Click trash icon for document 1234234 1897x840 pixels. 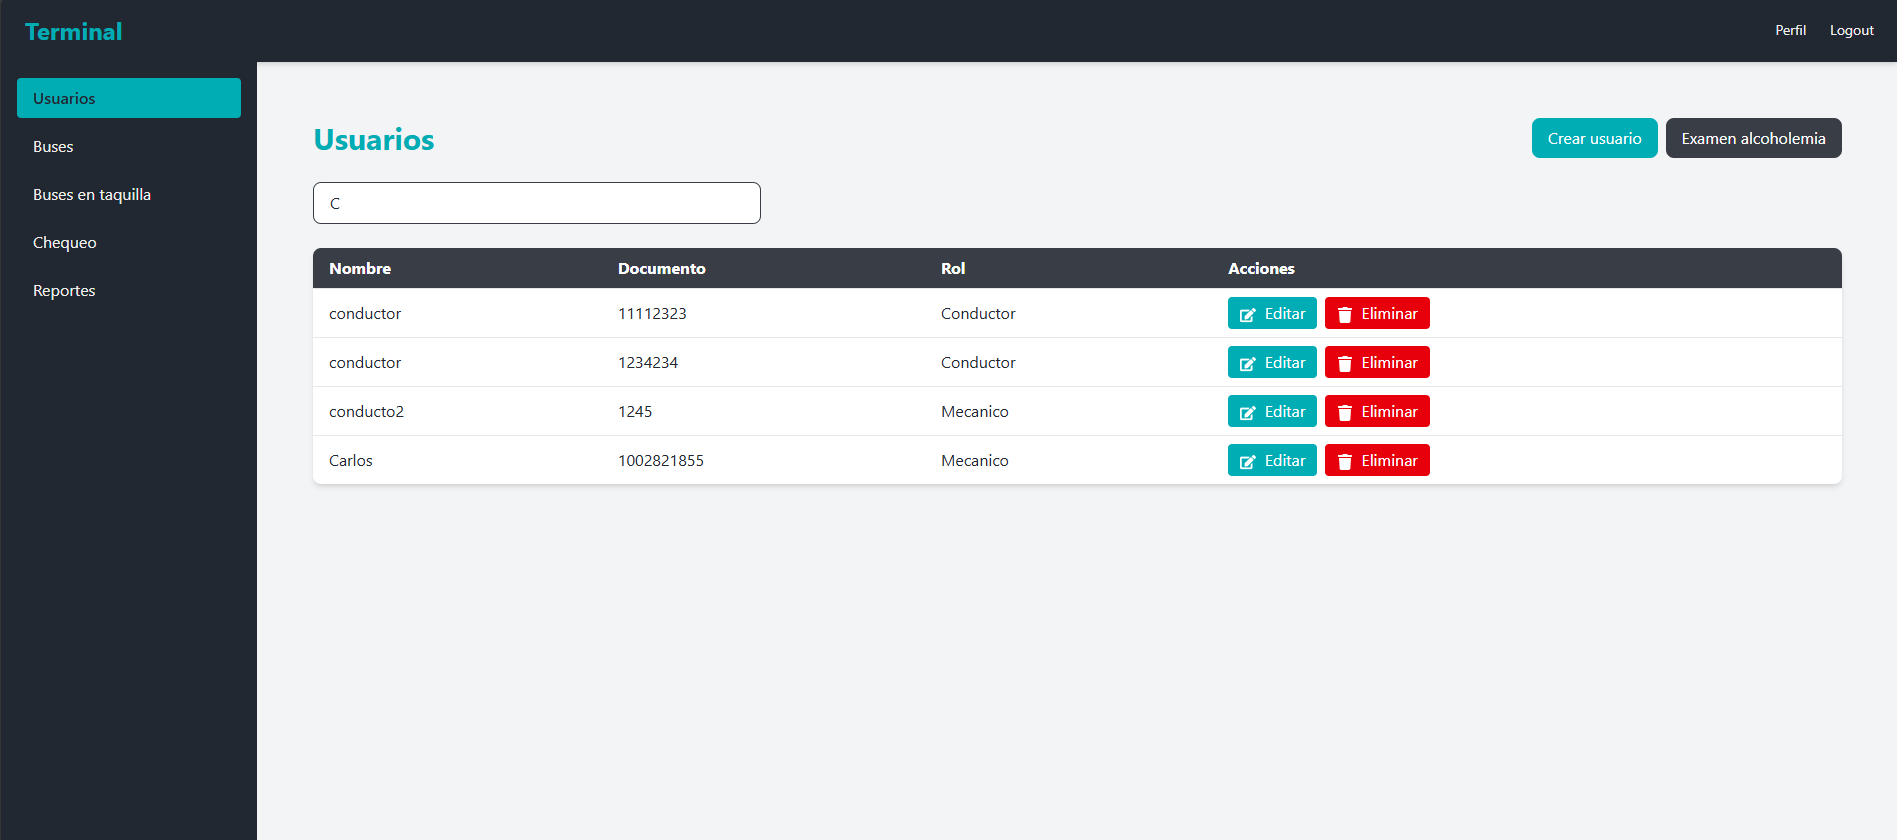pyautogui.click(x=1344, y=363)
